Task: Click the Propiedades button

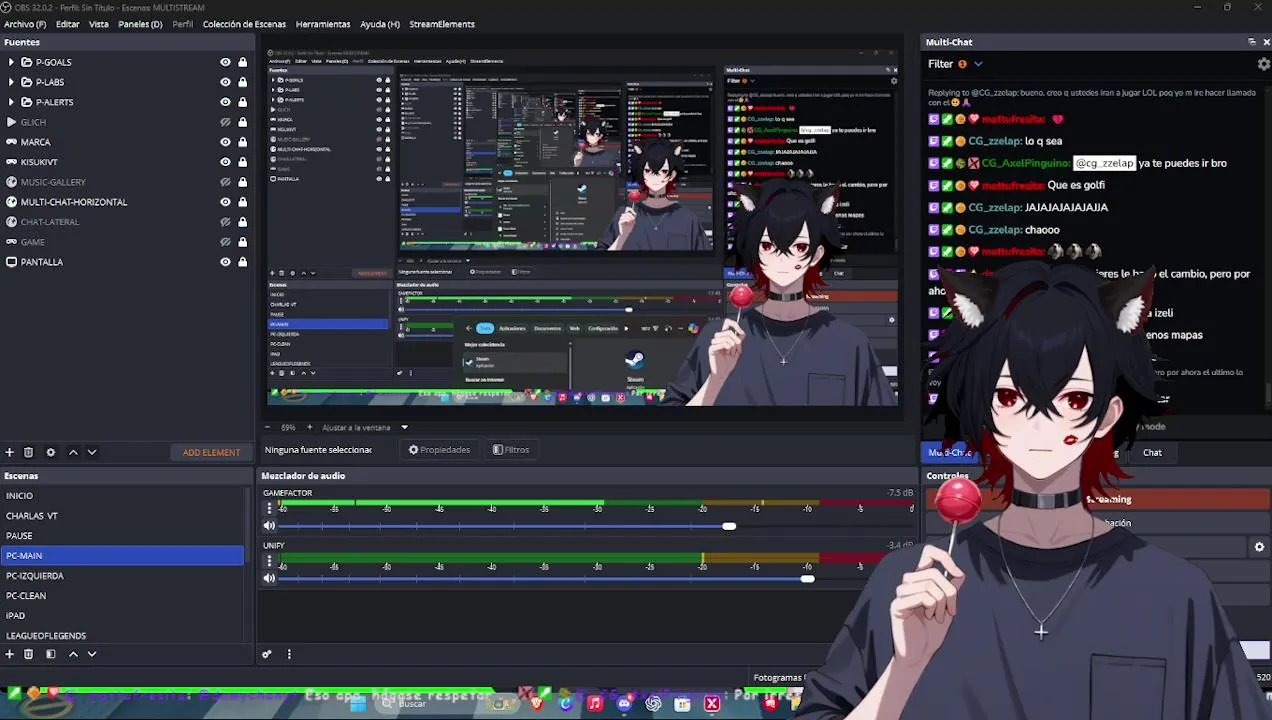Action: [x=439, y=450]
